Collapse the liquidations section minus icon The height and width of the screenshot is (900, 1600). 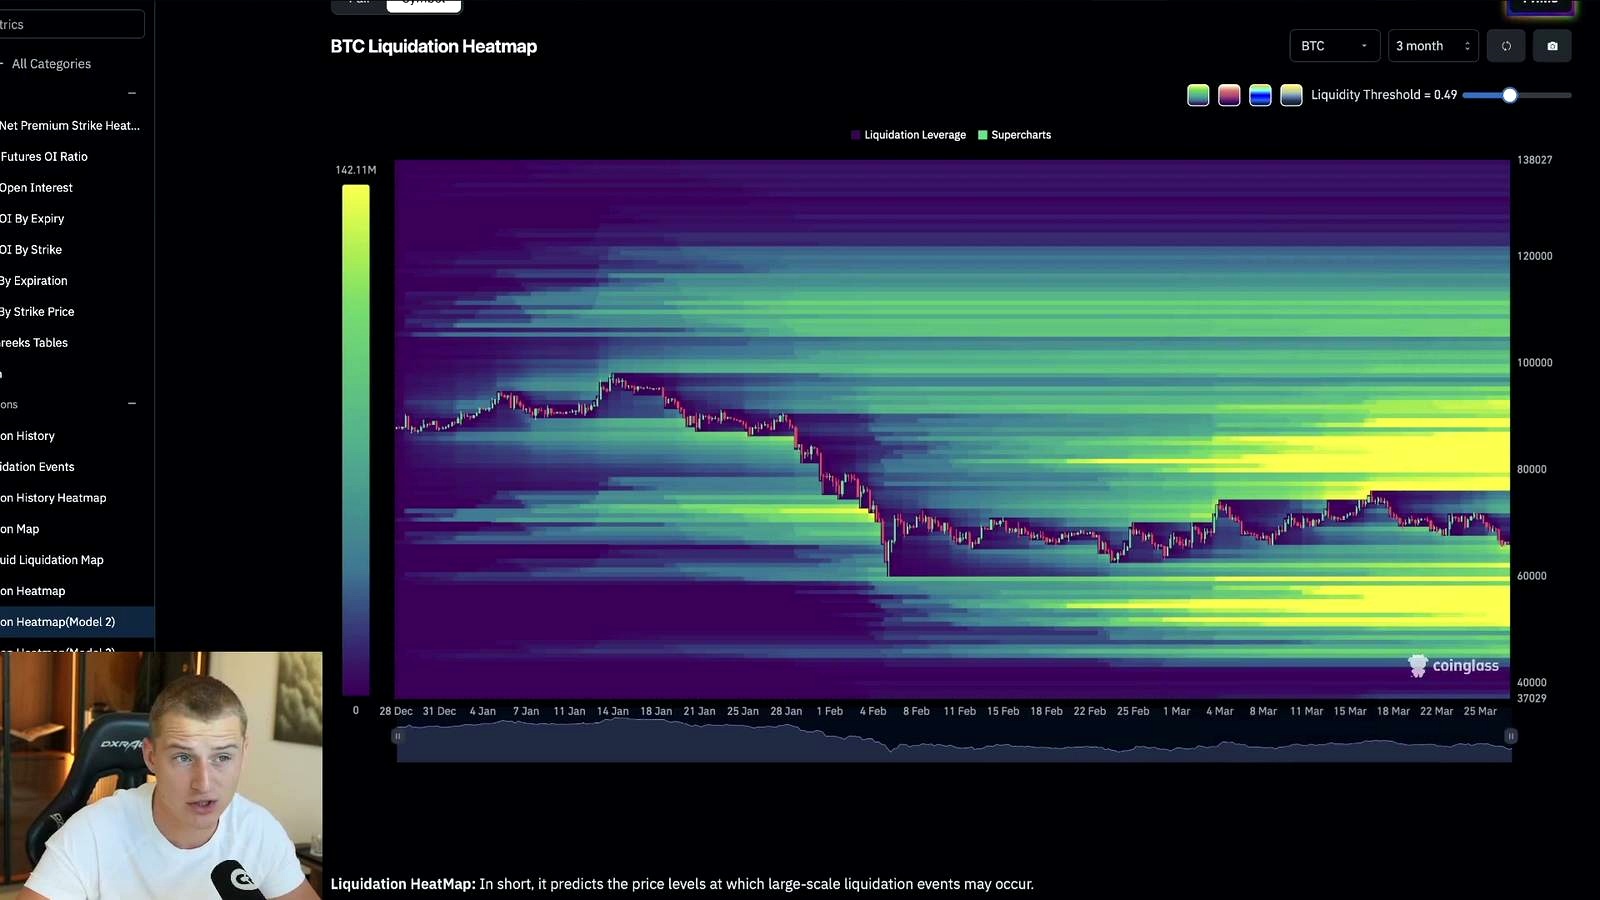[x=132, y=404]
